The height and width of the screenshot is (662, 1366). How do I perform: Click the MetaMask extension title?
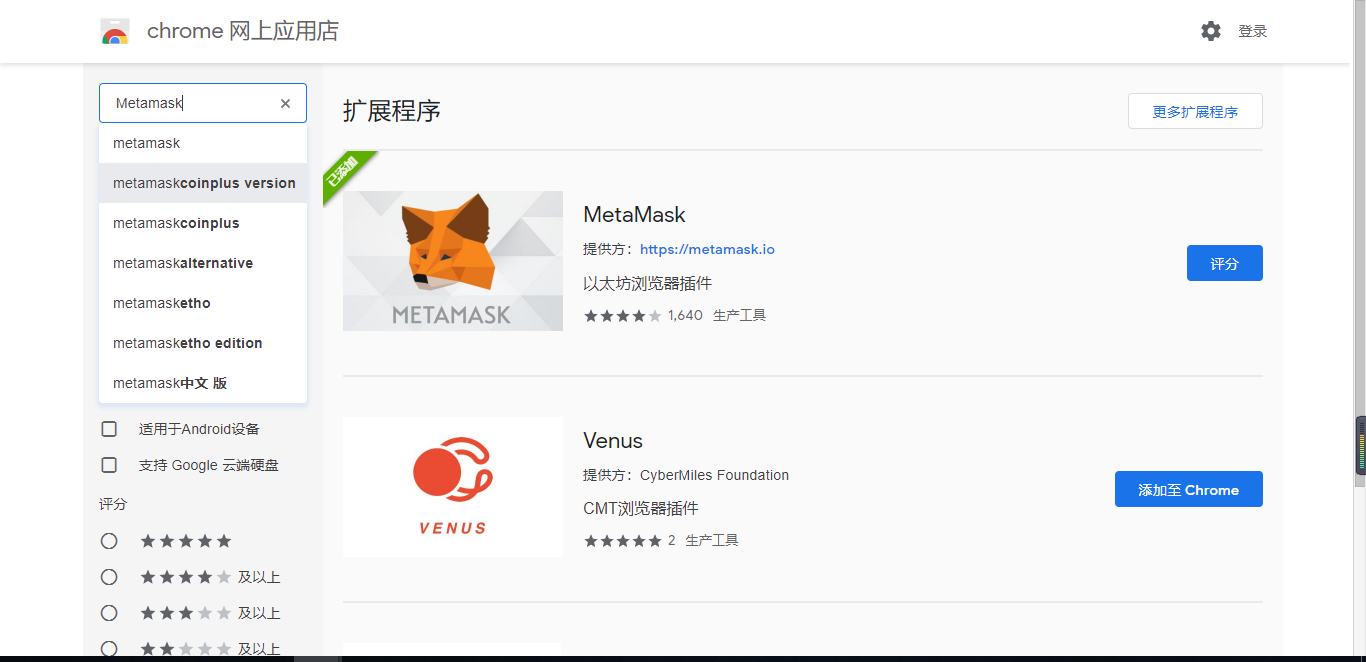[634, 215]
